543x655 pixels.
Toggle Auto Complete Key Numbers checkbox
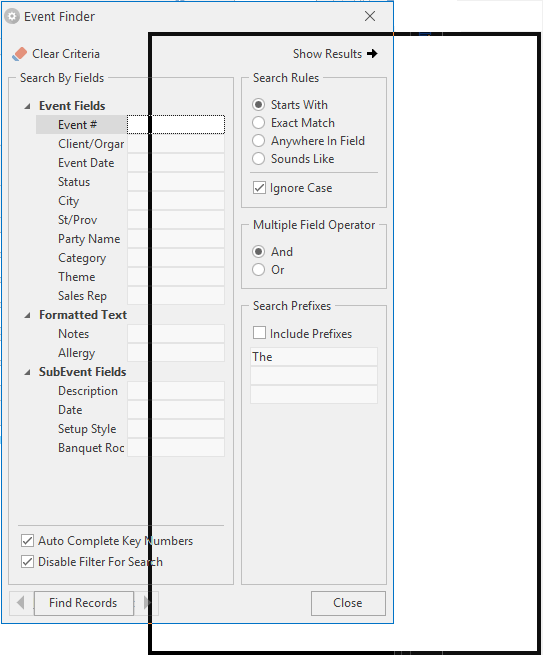point(28,541)
